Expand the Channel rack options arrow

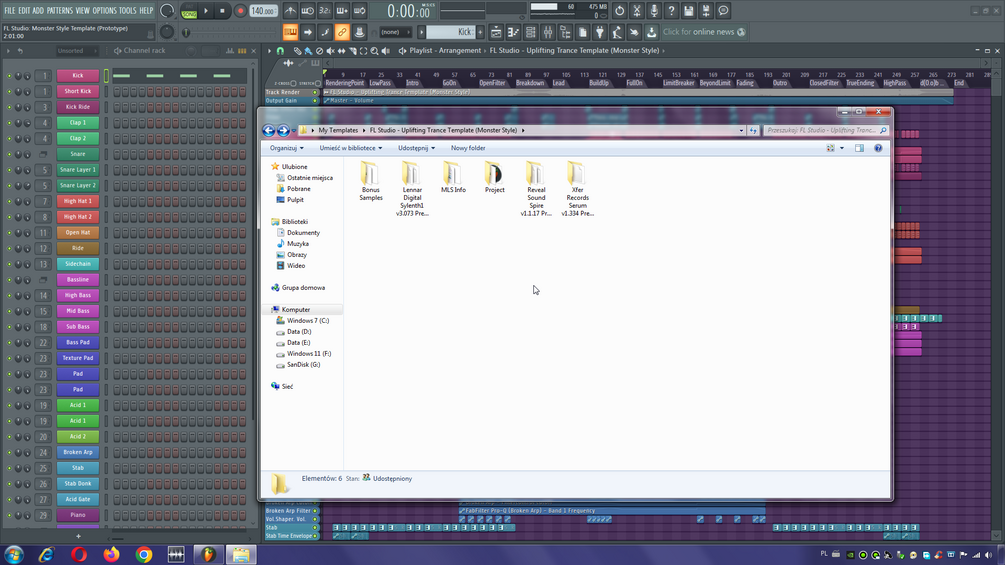tap(8, 51)
